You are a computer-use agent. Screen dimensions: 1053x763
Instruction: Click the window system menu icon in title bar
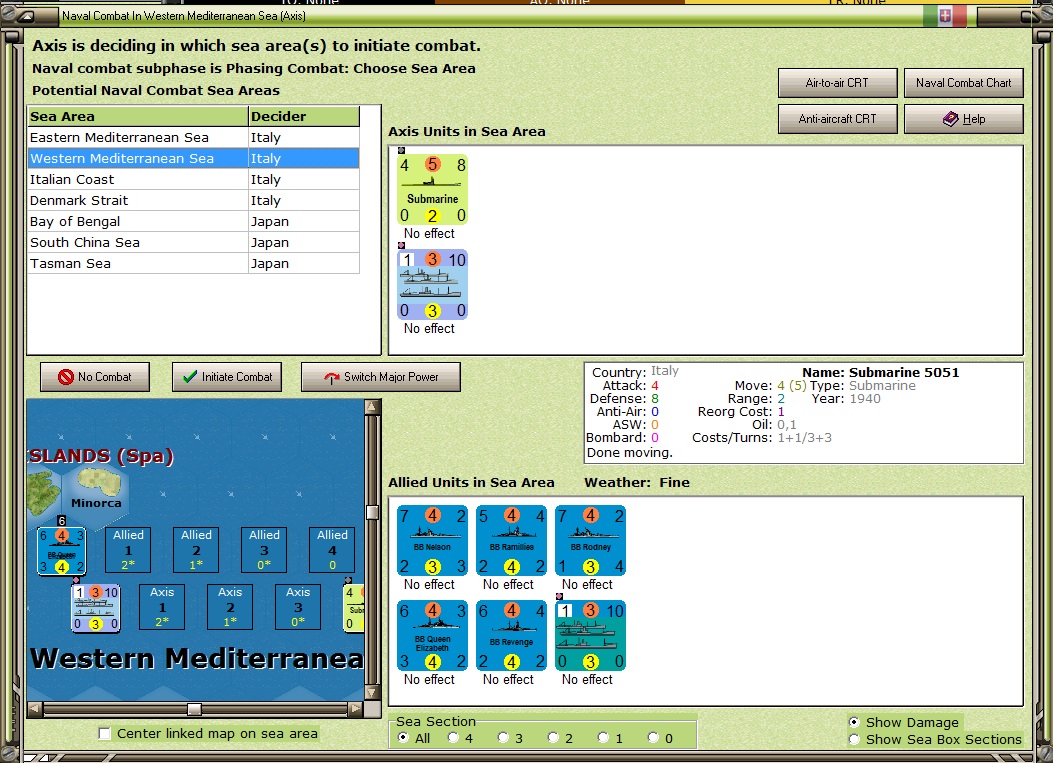coord(26,15)
